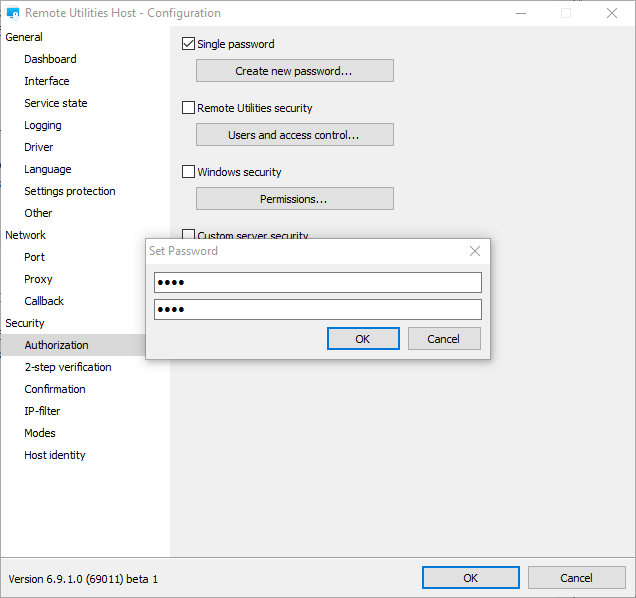636x598 pixels.
Task: Go to the Callback settings
Action: (44, 301)
